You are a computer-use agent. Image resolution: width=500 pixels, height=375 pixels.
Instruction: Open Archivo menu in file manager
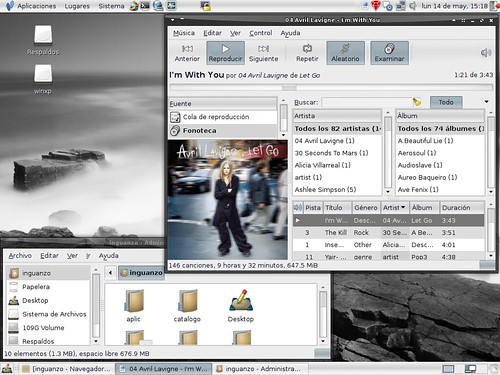pos(20,256)
